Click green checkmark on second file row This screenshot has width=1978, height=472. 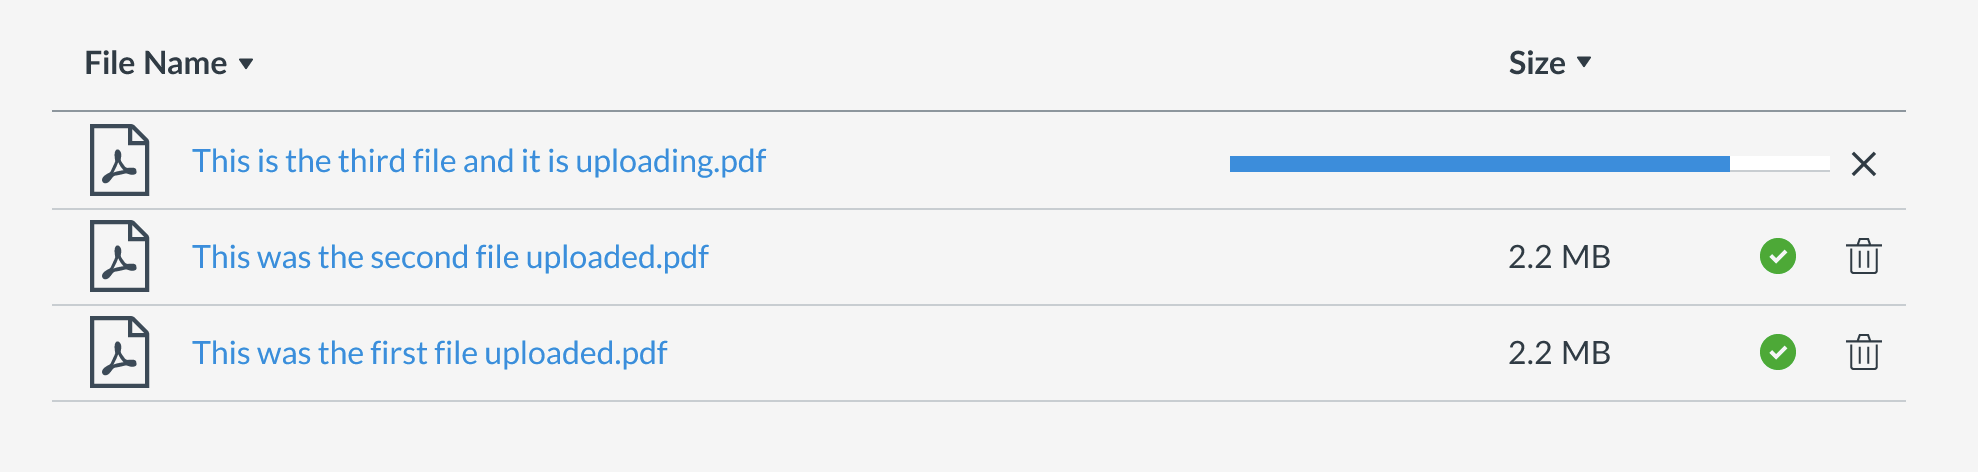1777,256
